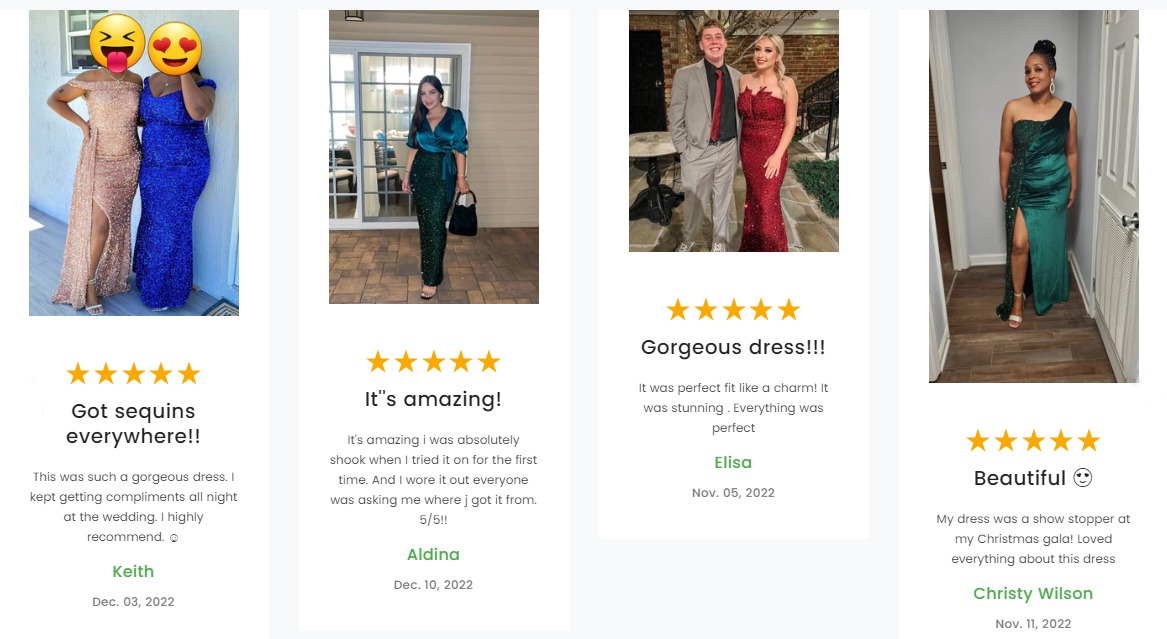Click the star rating under Keith's photo
Screen dimensions: 1167x639
[134, 373]
